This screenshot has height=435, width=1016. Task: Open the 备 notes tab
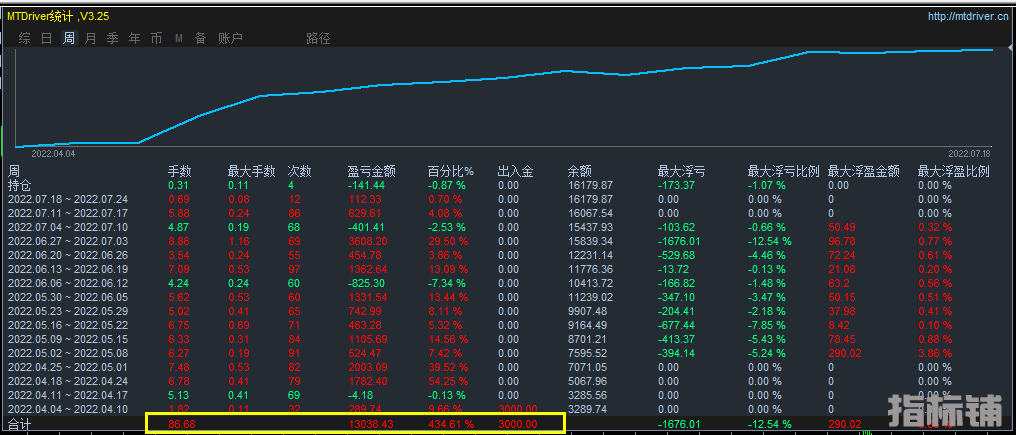coord(200,38)
